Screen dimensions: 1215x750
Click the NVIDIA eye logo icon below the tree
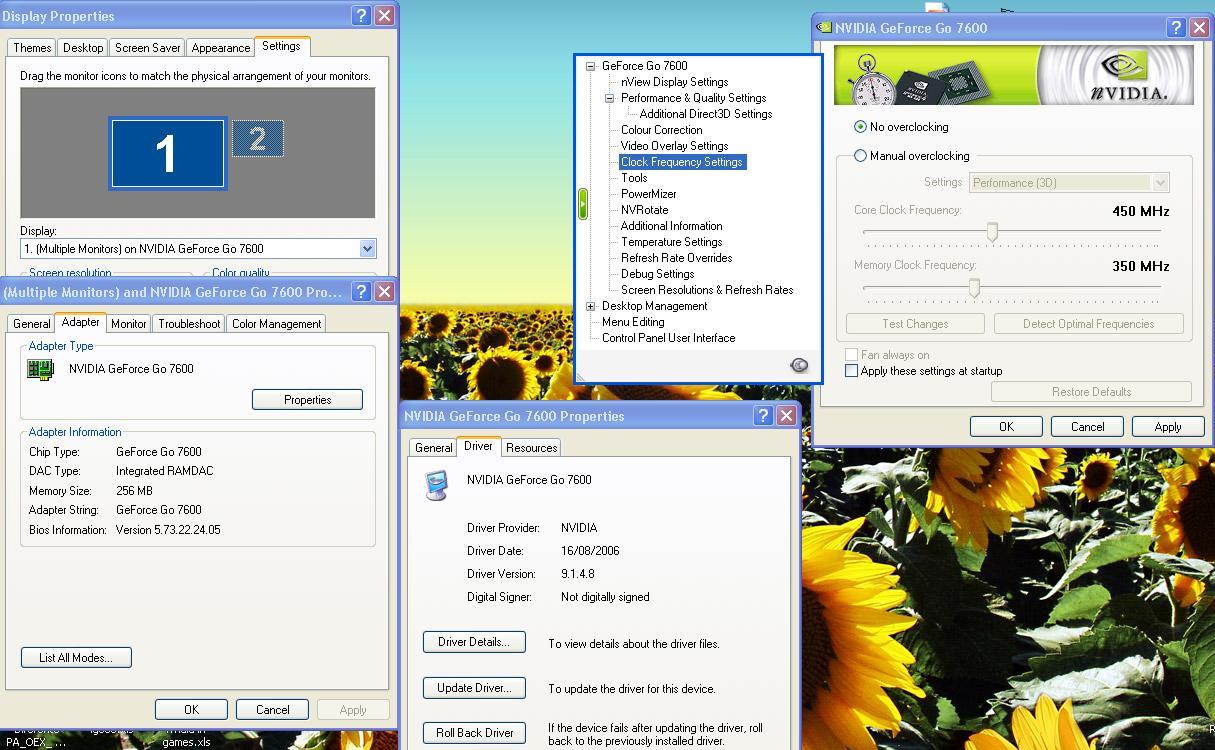(x=799, y=365)
